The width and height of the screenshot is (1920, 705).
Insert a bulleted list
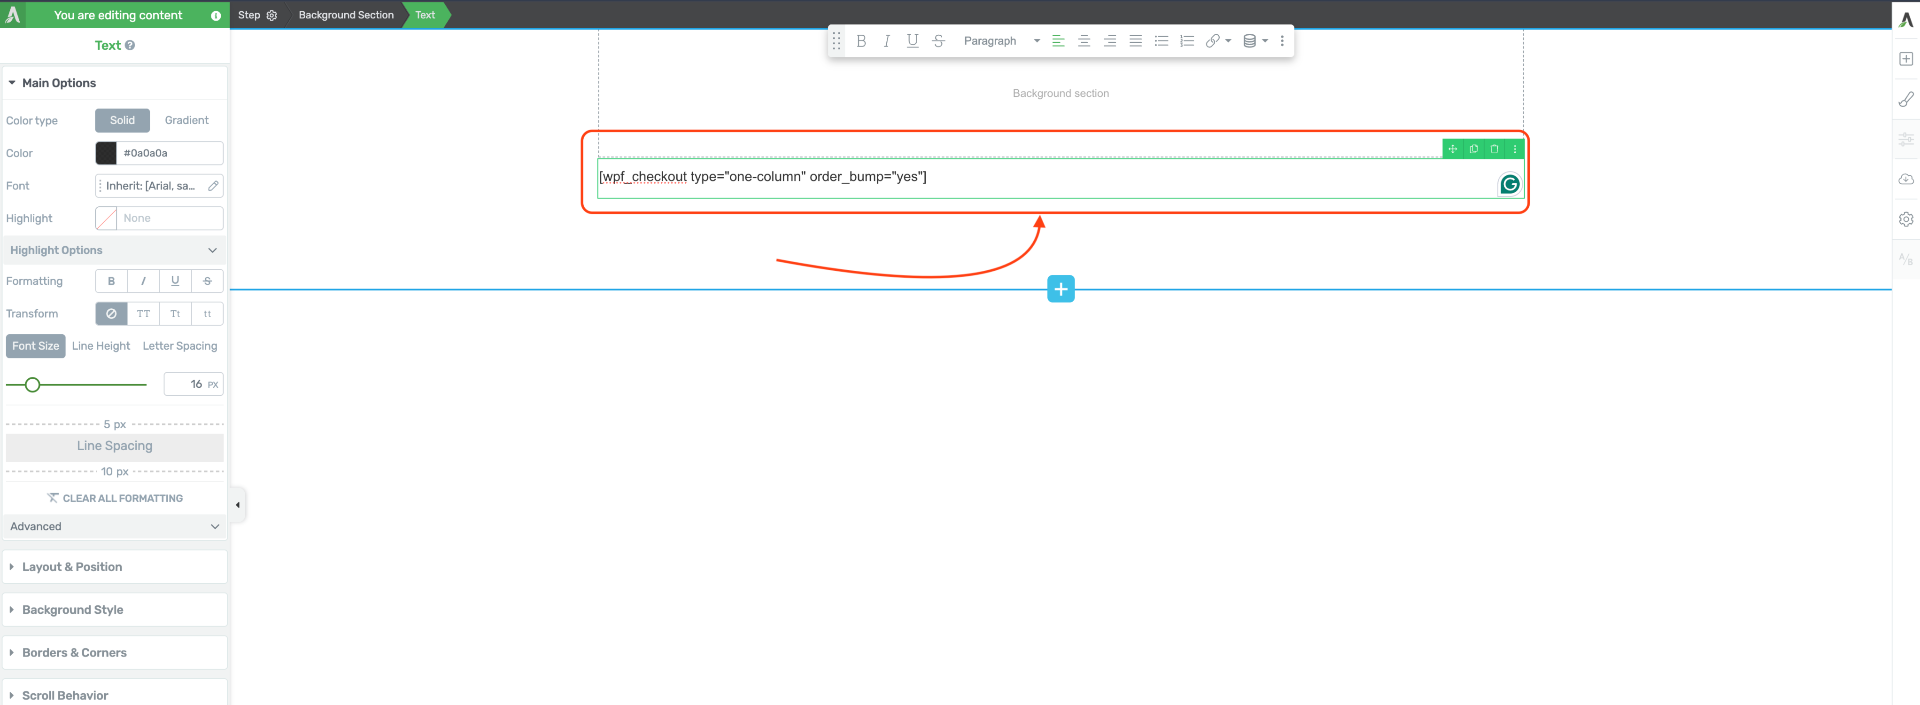tap(1161, 41)
